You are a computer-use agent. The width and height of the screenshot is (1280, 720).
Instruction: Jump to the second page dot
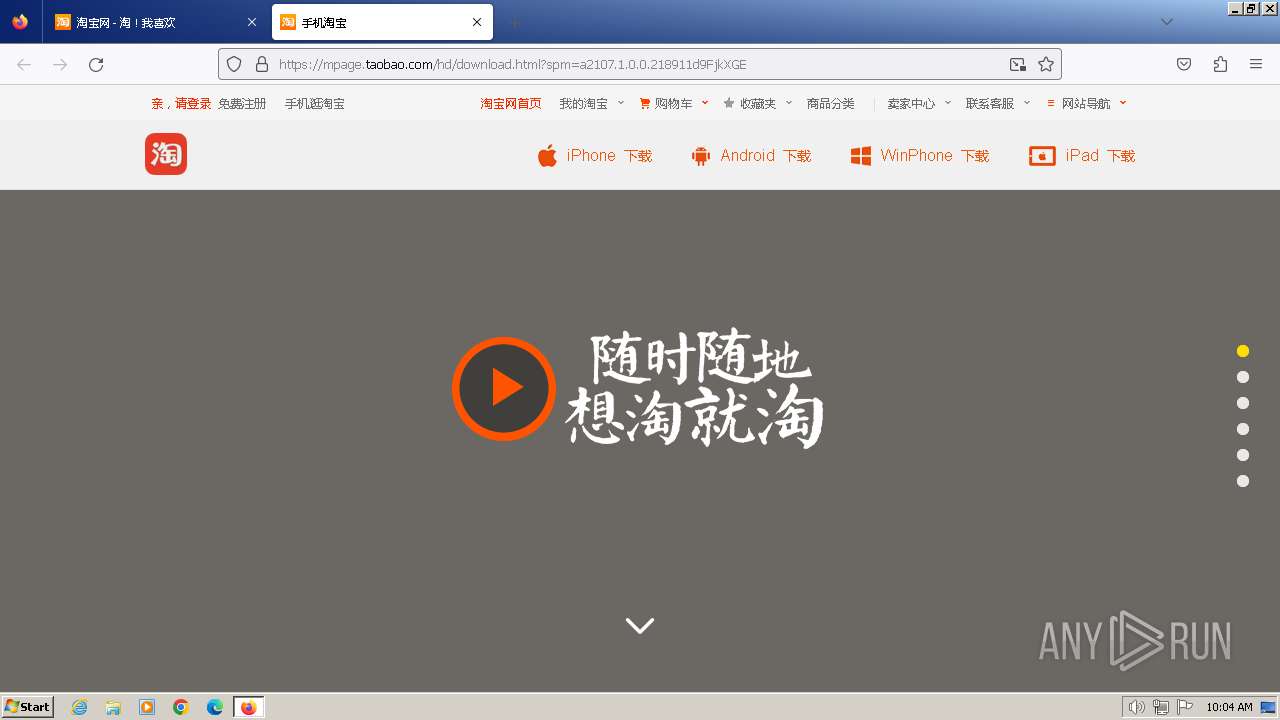coord(1243,377)
